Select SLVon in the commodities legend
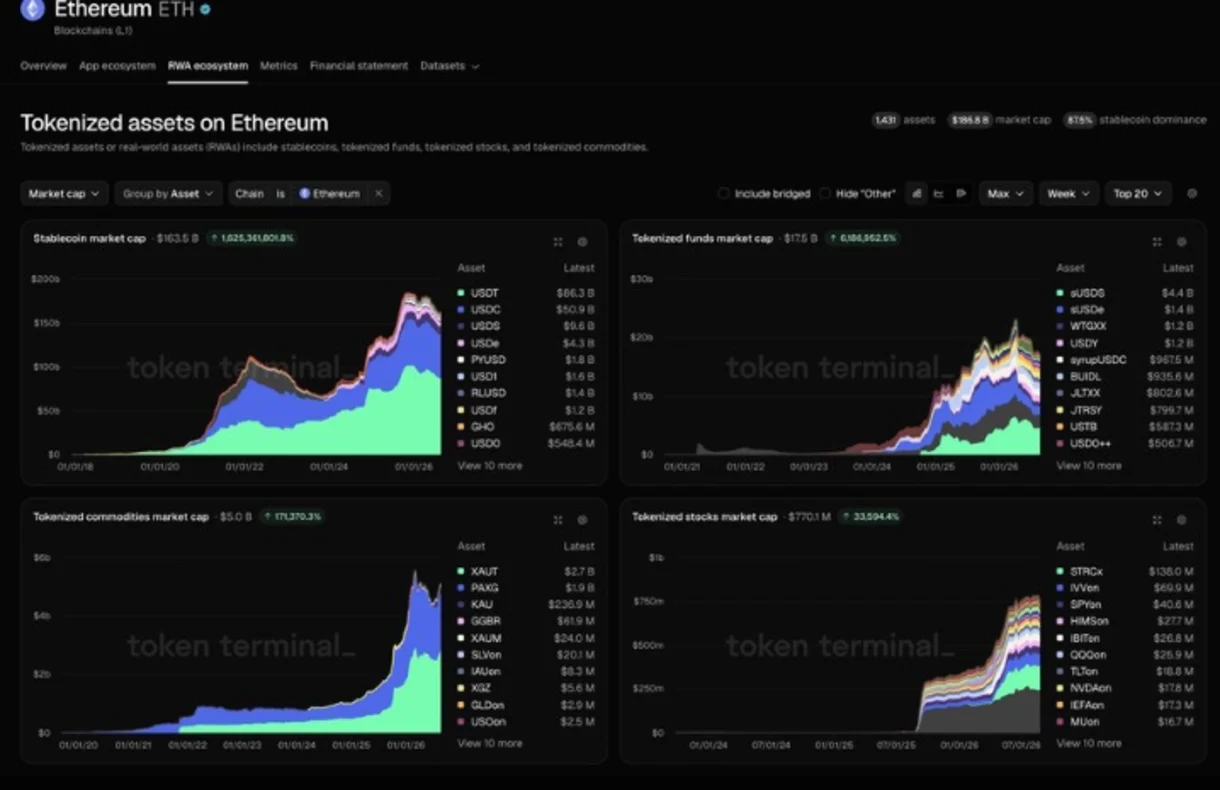This screenshot has width=1220, height=790. pyautogui.click(x=485, y=655)
